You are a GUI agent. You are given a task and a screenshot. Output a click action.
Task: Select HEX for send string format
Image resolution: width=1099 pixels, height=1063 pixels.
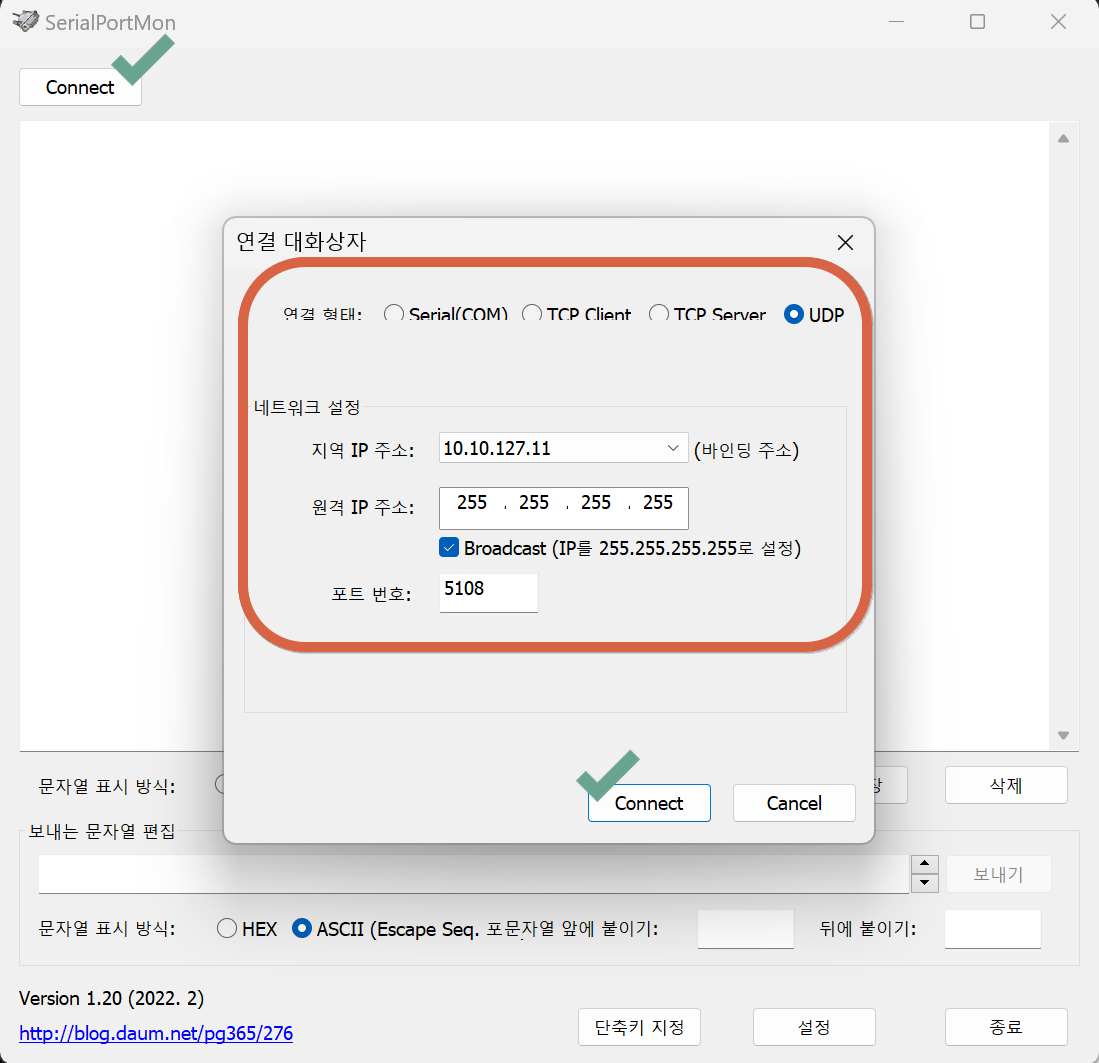pyautogui.click(x=227, y=929)
